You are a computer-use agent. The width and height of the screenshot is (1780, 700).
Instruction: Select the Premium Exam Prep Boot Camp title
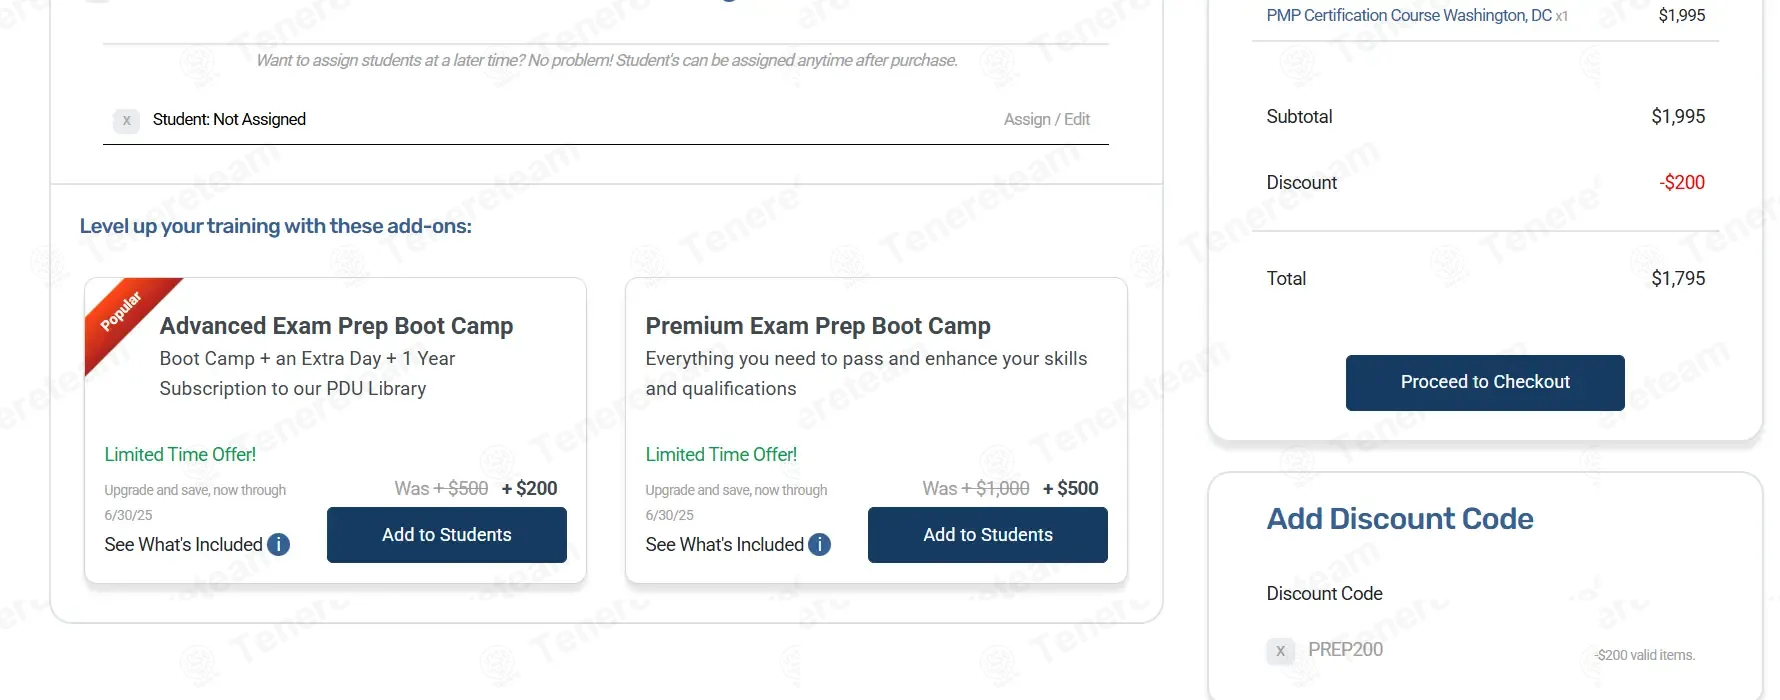(817, 326)
